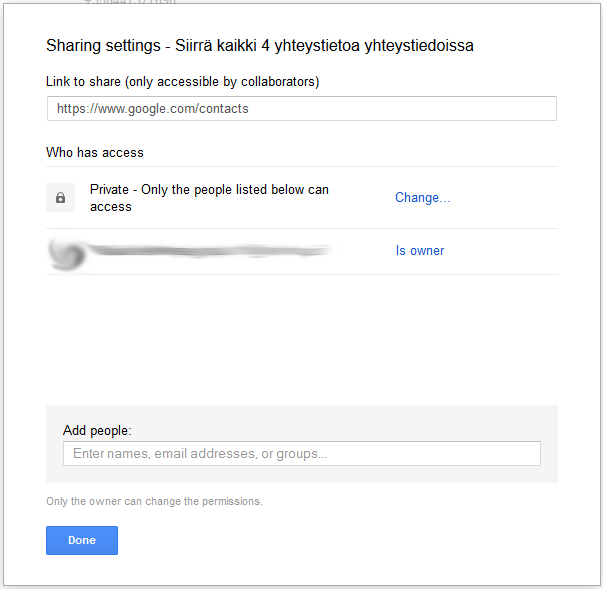This screenshot has height=589, width=603.
Task: Click the blurred owner avatar
Action: (x=67, y=252)
